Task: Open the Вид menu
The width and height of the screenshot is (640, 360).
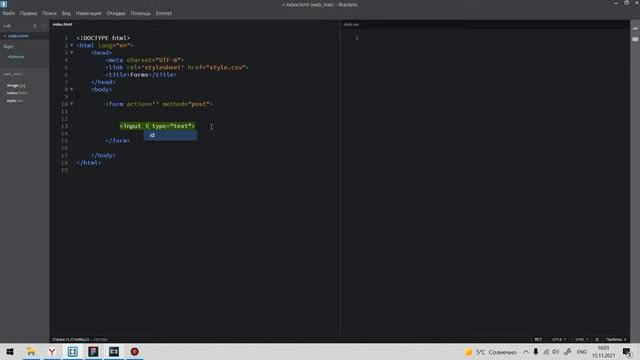Action: (66, 13)
